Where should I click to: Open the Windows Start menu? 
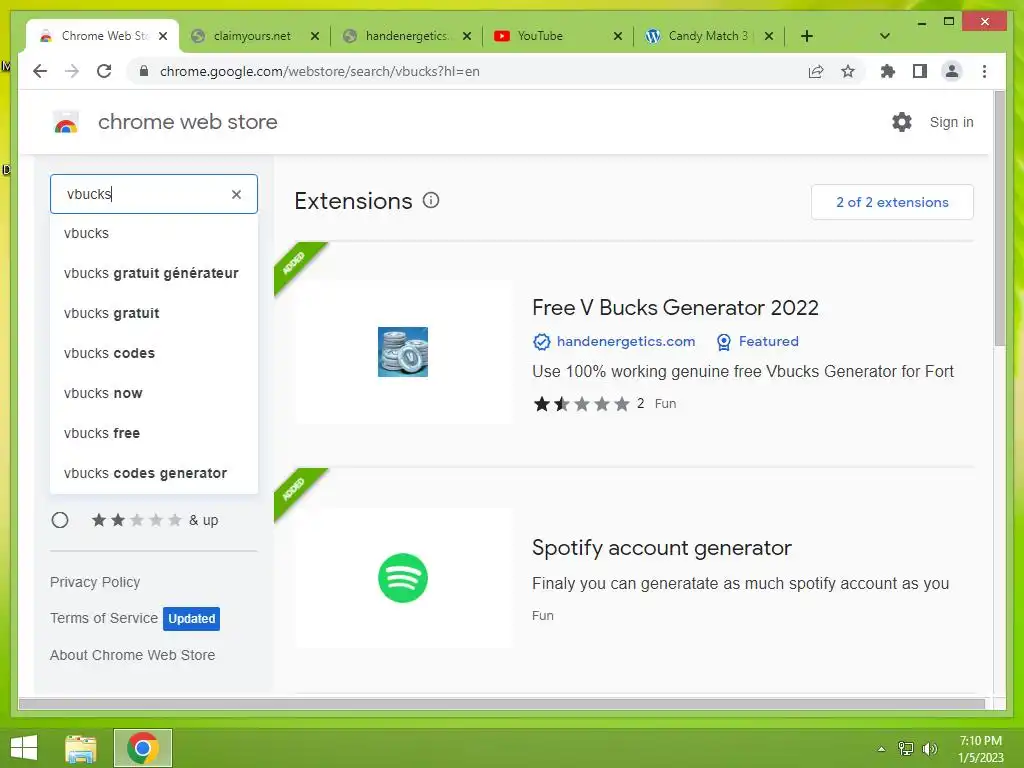tap(24, 748)
